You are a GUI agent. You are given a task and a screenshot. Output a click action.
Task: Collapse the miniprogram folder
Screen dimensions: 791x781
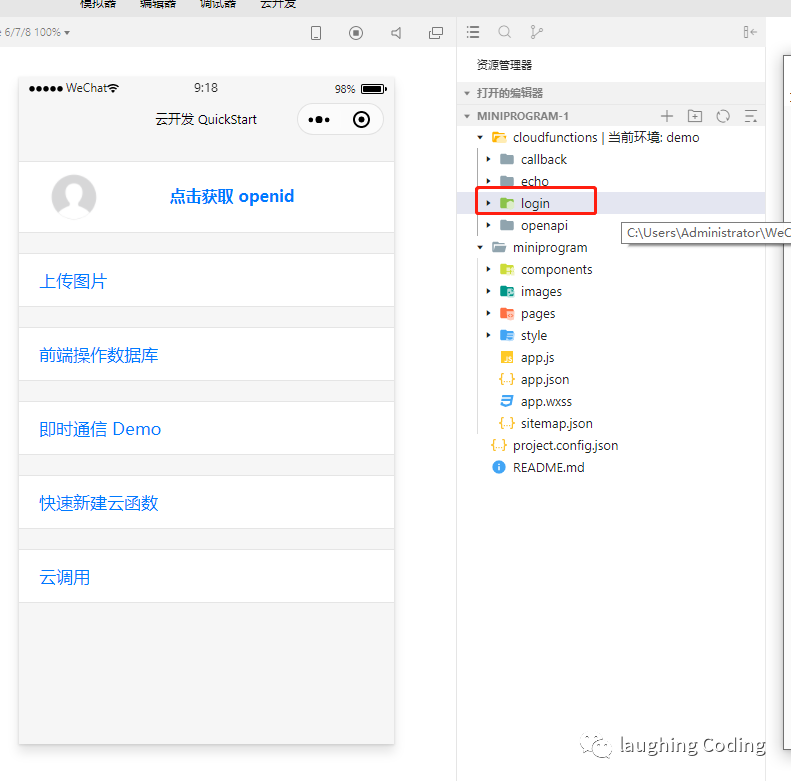coord(480,247)
